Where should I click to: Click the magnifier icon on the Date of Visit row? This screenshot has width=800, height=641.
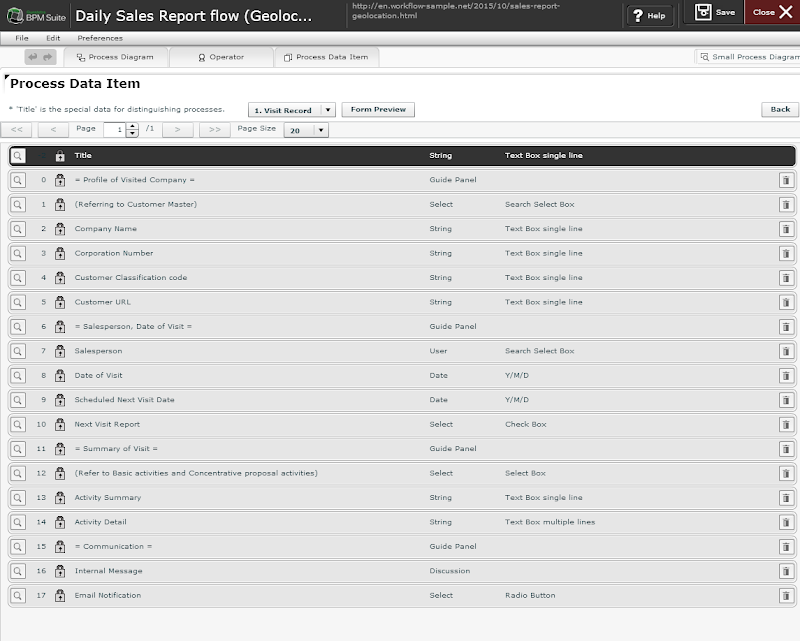coord(18,375)
